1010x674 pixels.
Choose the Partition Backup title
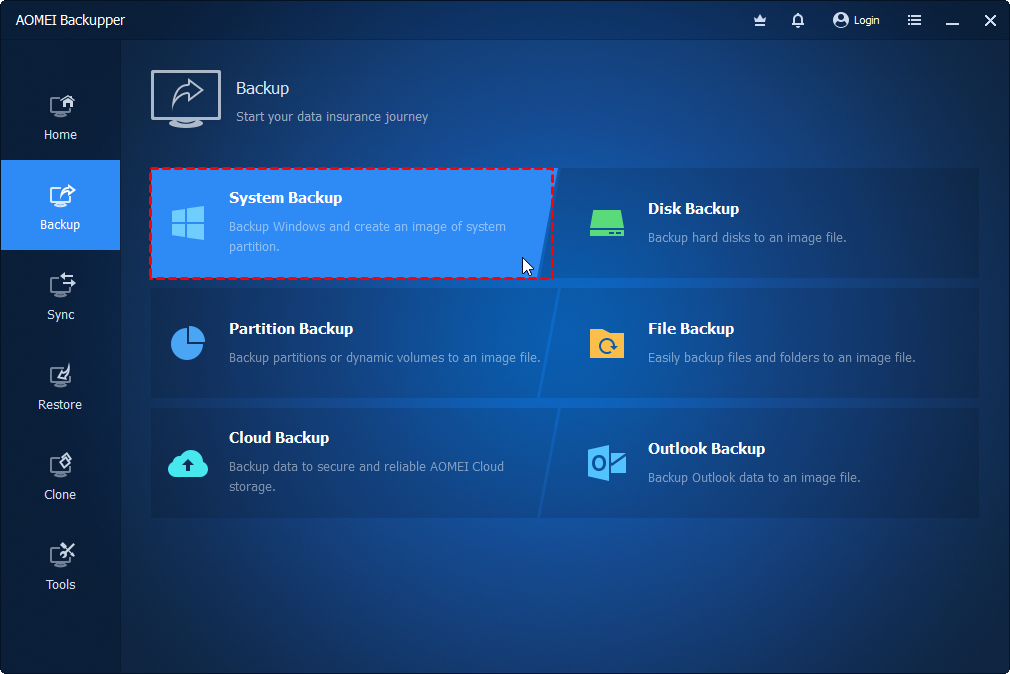point(291,329)
